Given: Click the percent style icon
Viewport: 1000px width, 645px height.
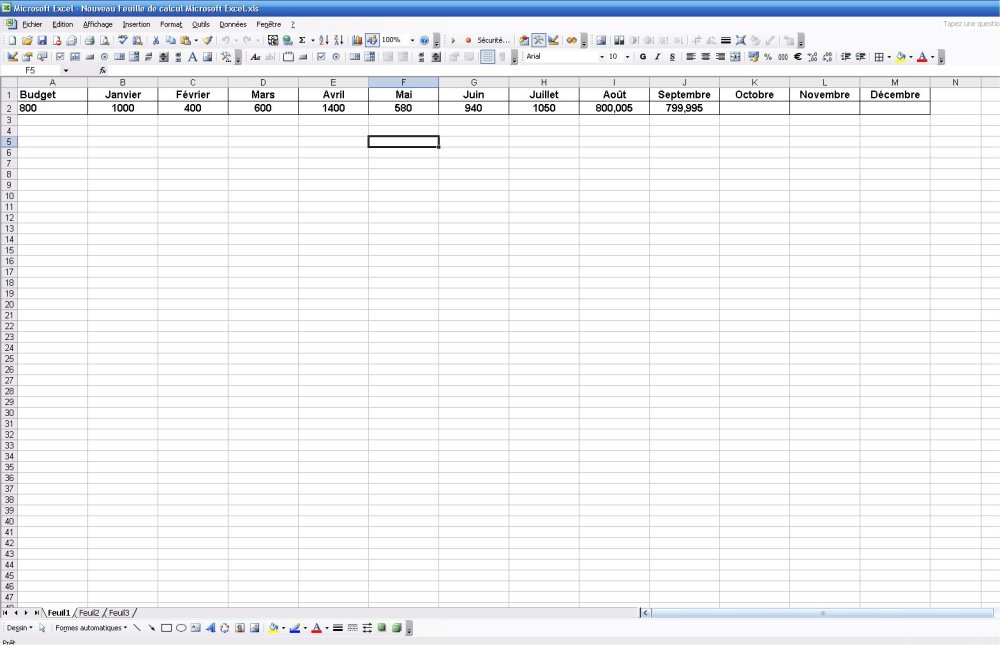Looking at the screenshot, I should [x=768, y=57].
